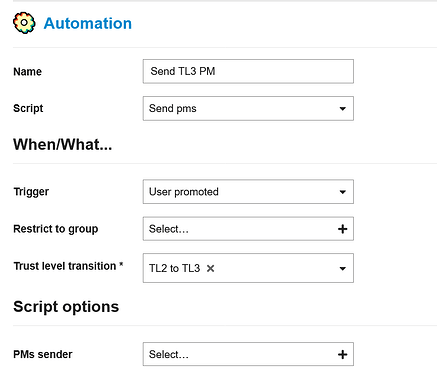The image size is (437, 374).
Task: Click the plus icon in Restrict to group
Action: click(x=342, y=229)
